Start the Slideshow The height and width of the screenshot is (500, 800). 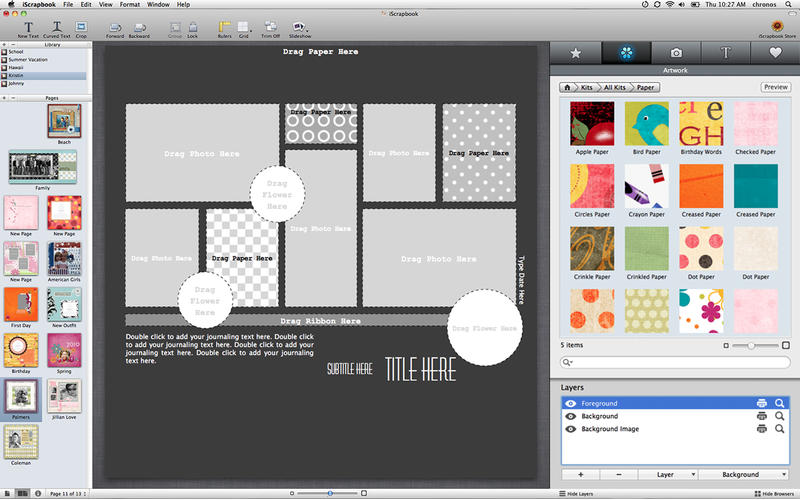tap(300, 26)
